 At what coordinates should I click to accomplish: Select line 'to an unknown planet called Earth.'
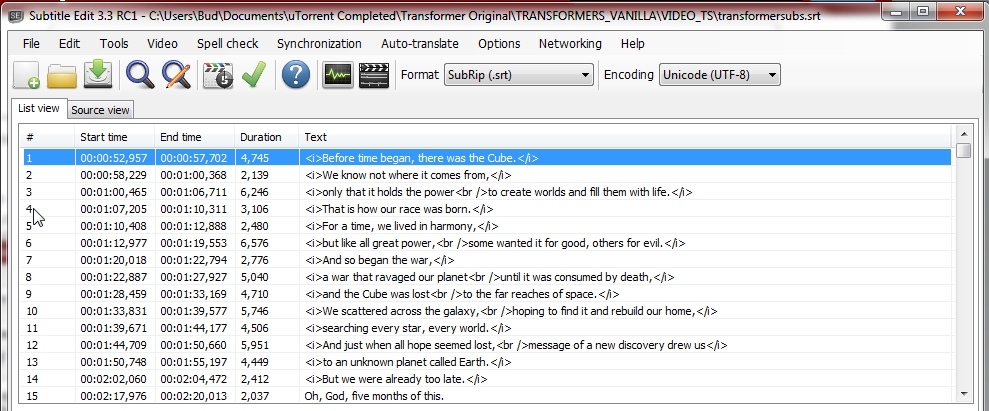pyautogui.click(x=487, y=362)
